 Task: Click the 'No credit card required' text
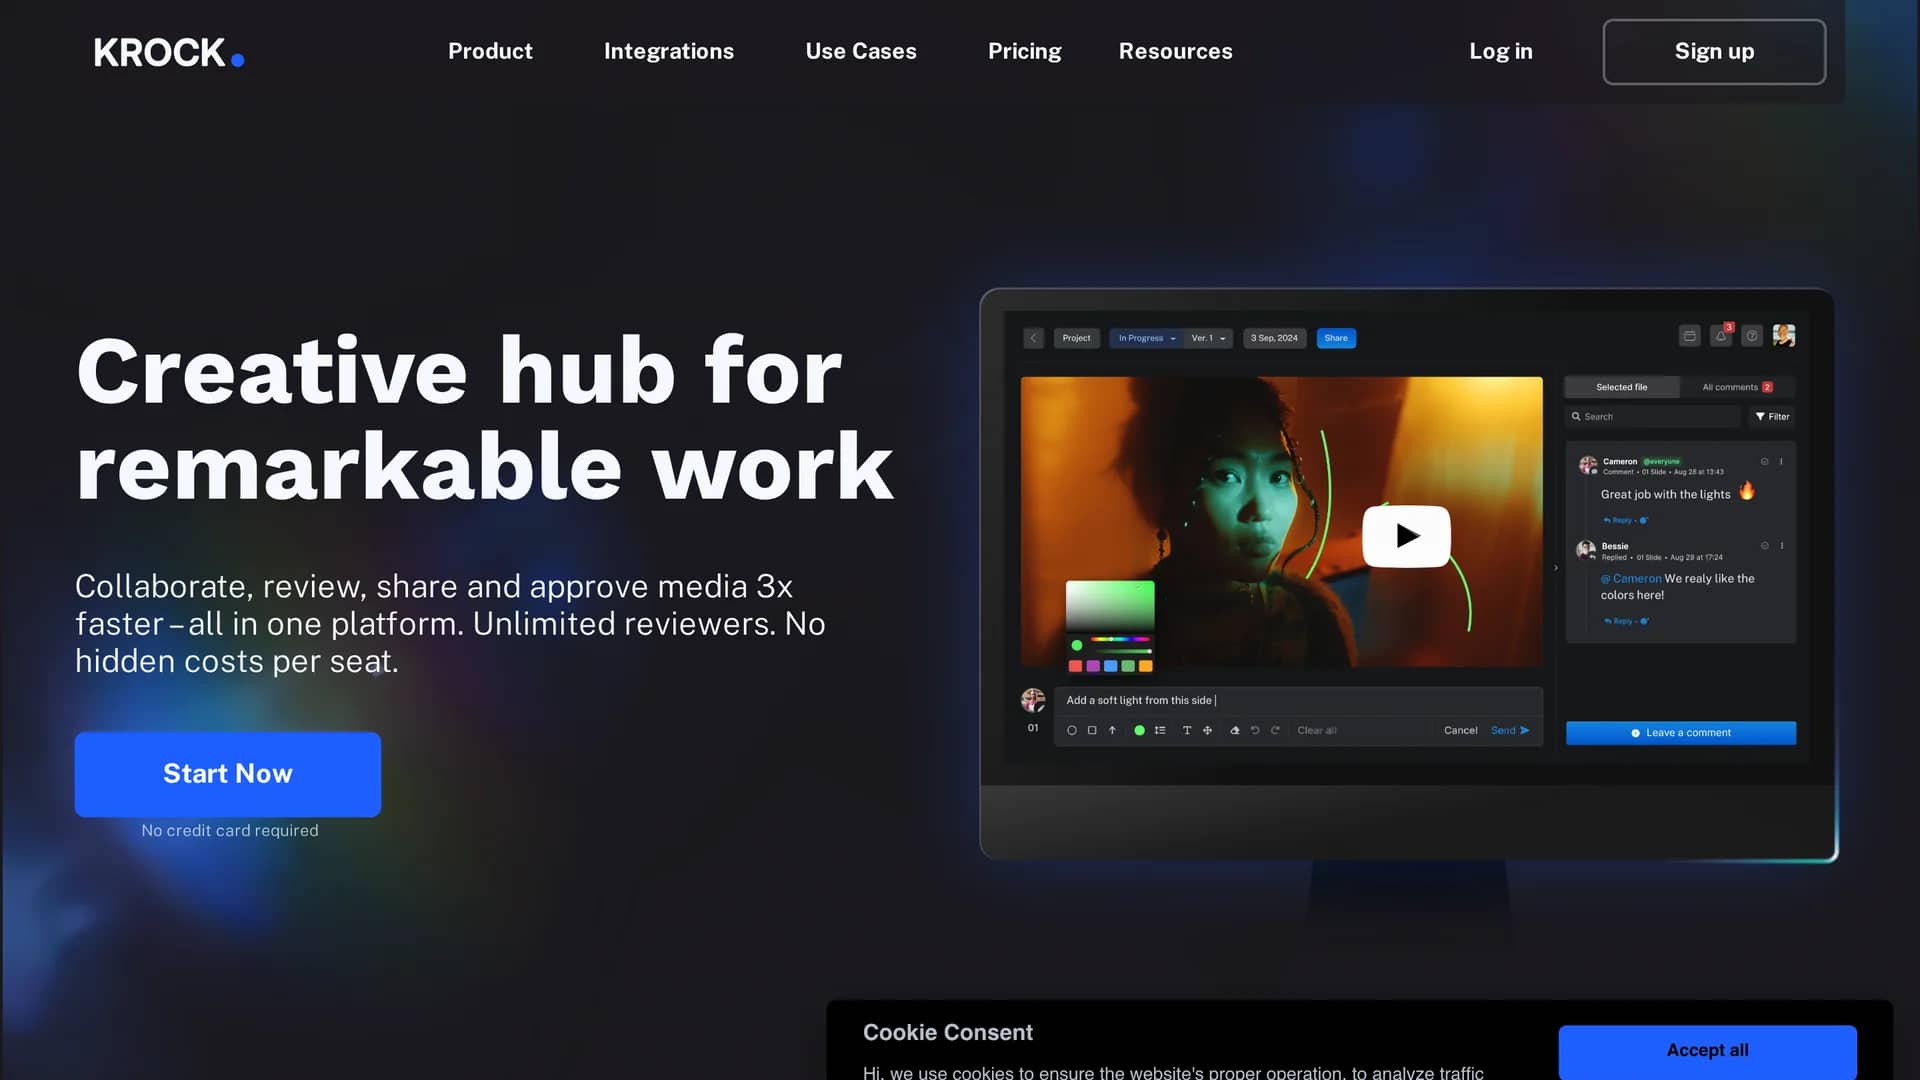230,830
